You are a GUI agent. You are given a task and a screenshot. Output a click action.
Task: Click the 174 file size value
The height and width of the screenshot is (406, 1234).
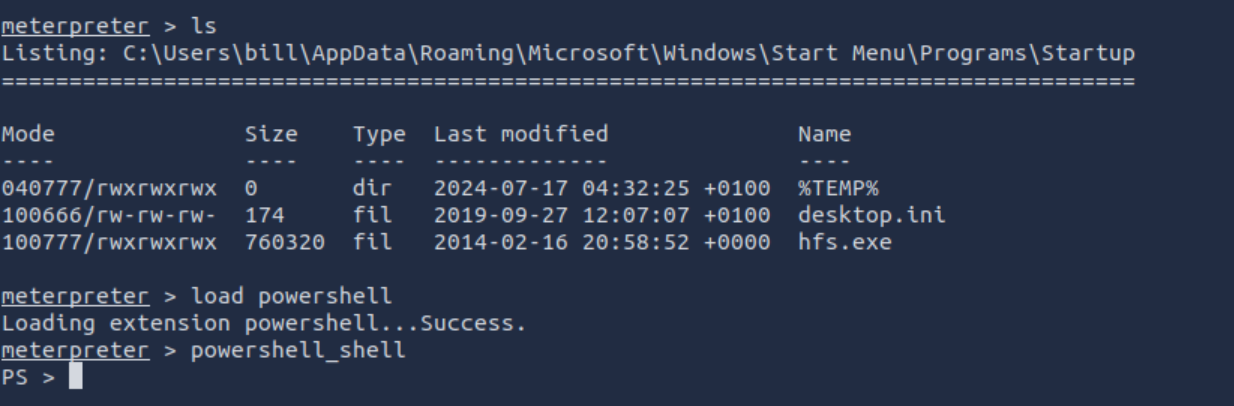coord(264,214)
